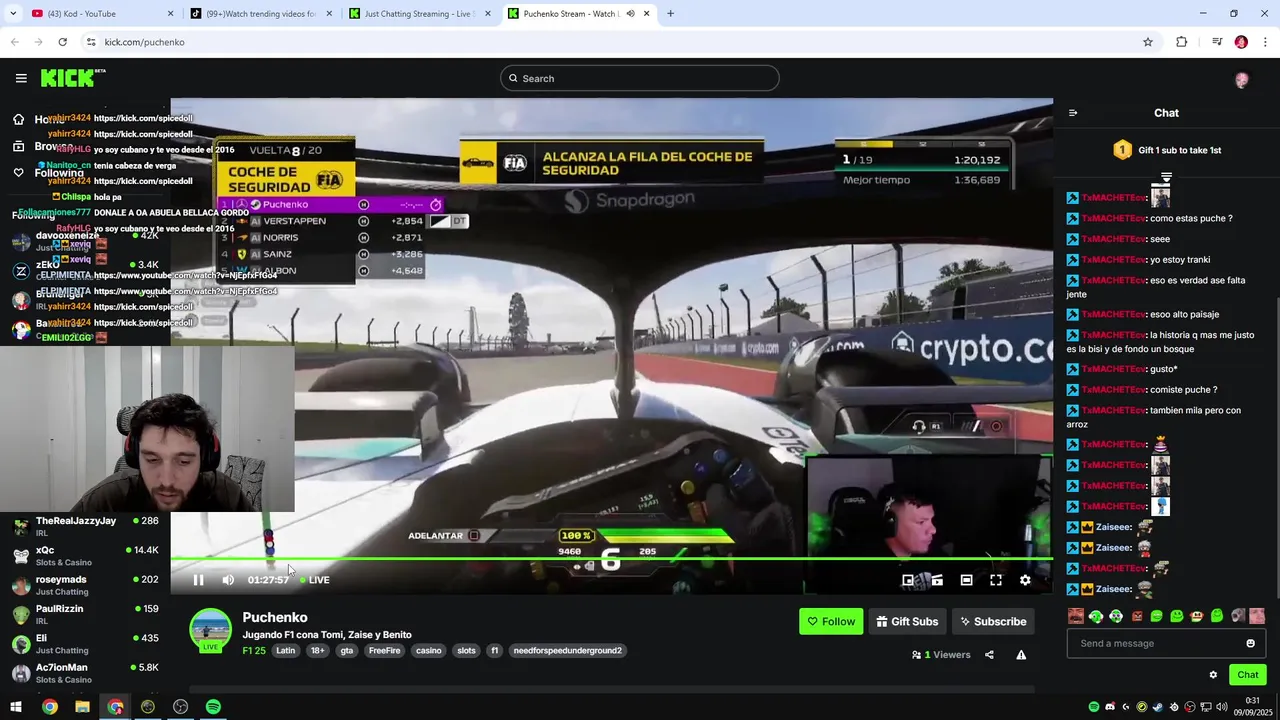This screenshot has height=720, width=1280.
Task: Click the Kick Search box
Action: (x=640, y=78)
